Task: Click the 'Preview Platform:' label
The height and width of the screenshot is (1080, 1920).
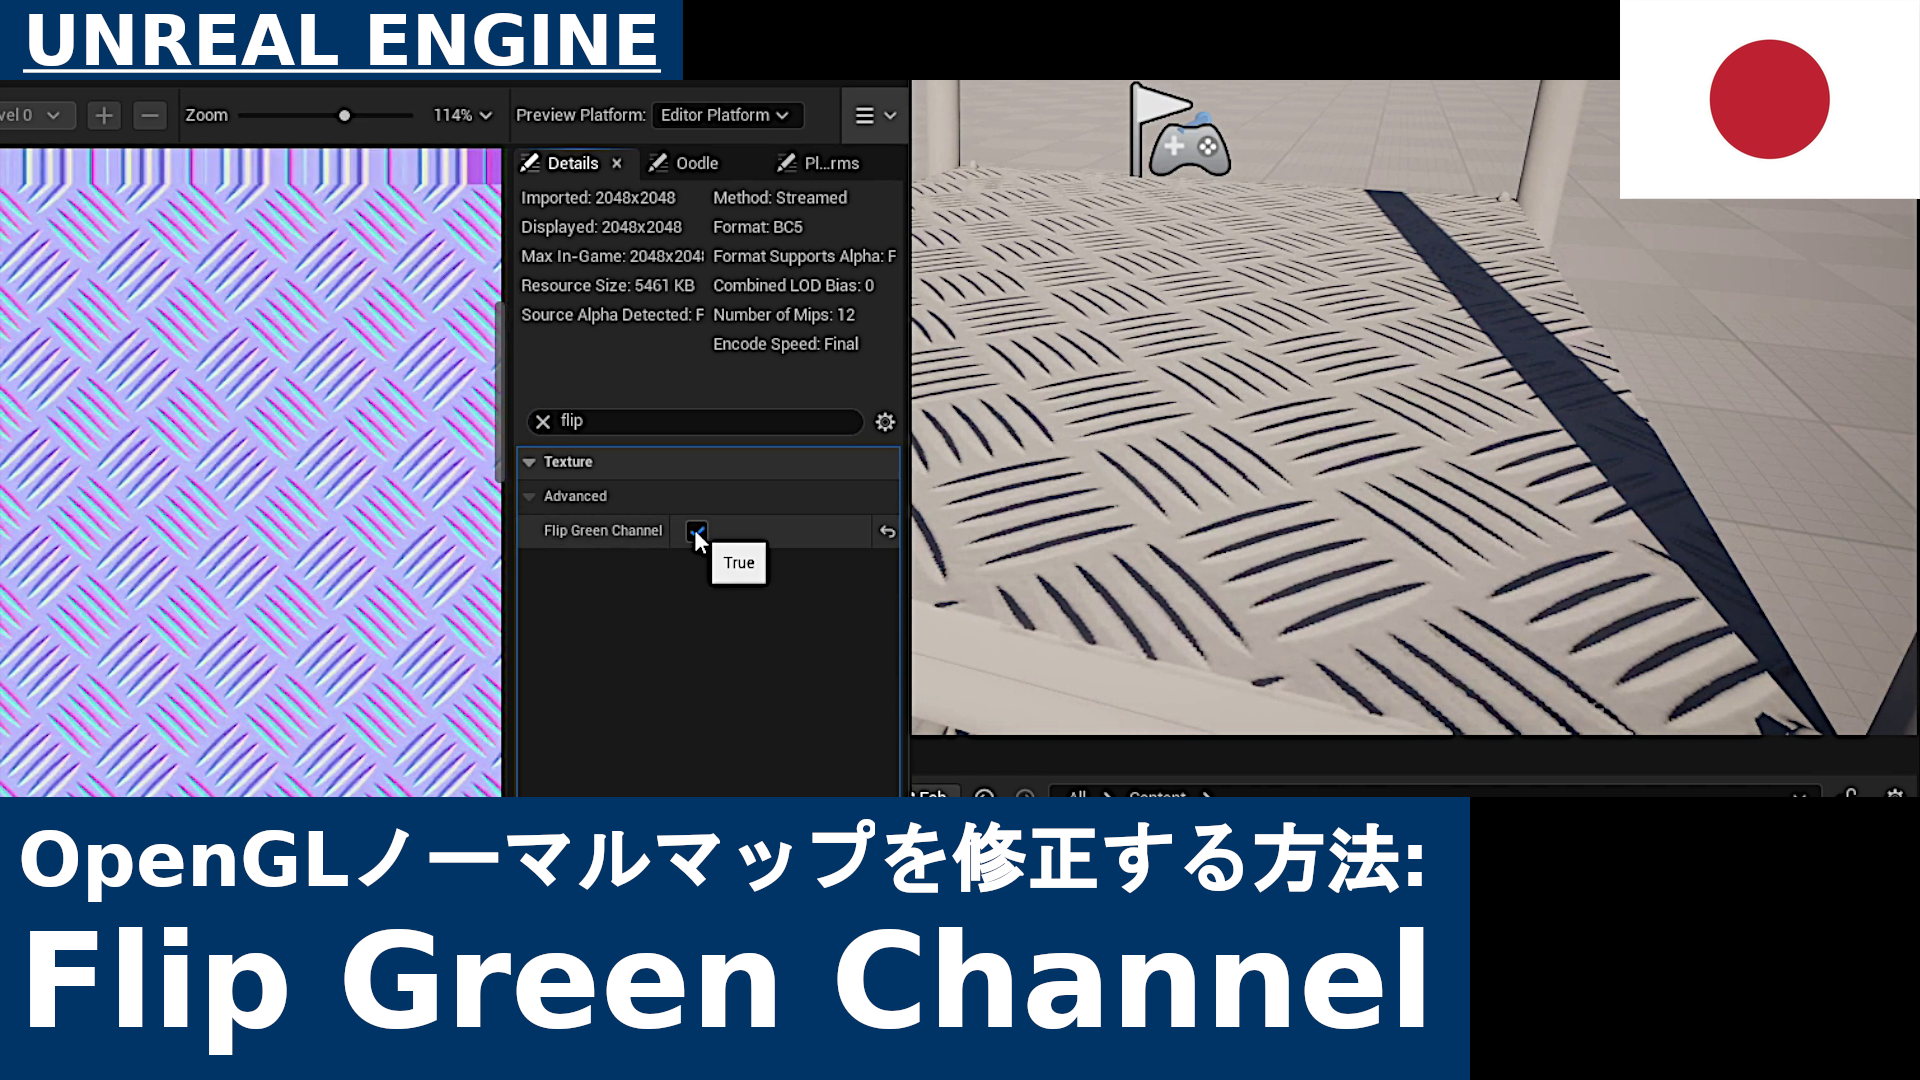Action: [581, 116]
